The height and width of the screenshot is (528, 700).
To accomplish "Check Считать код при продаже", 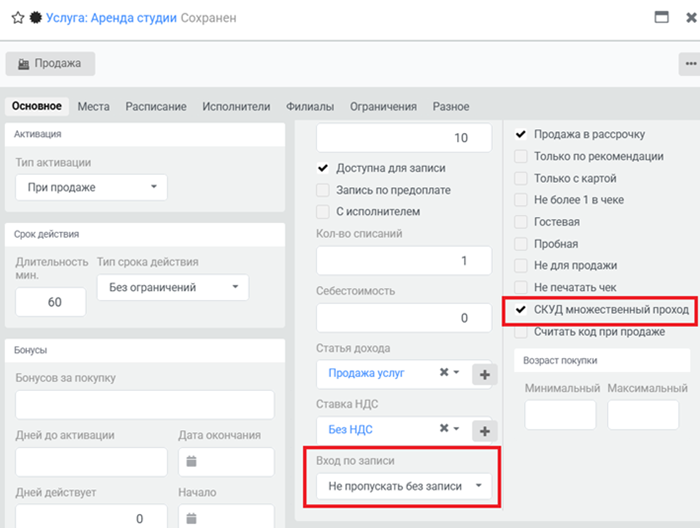I will click(x=521, y=332).
